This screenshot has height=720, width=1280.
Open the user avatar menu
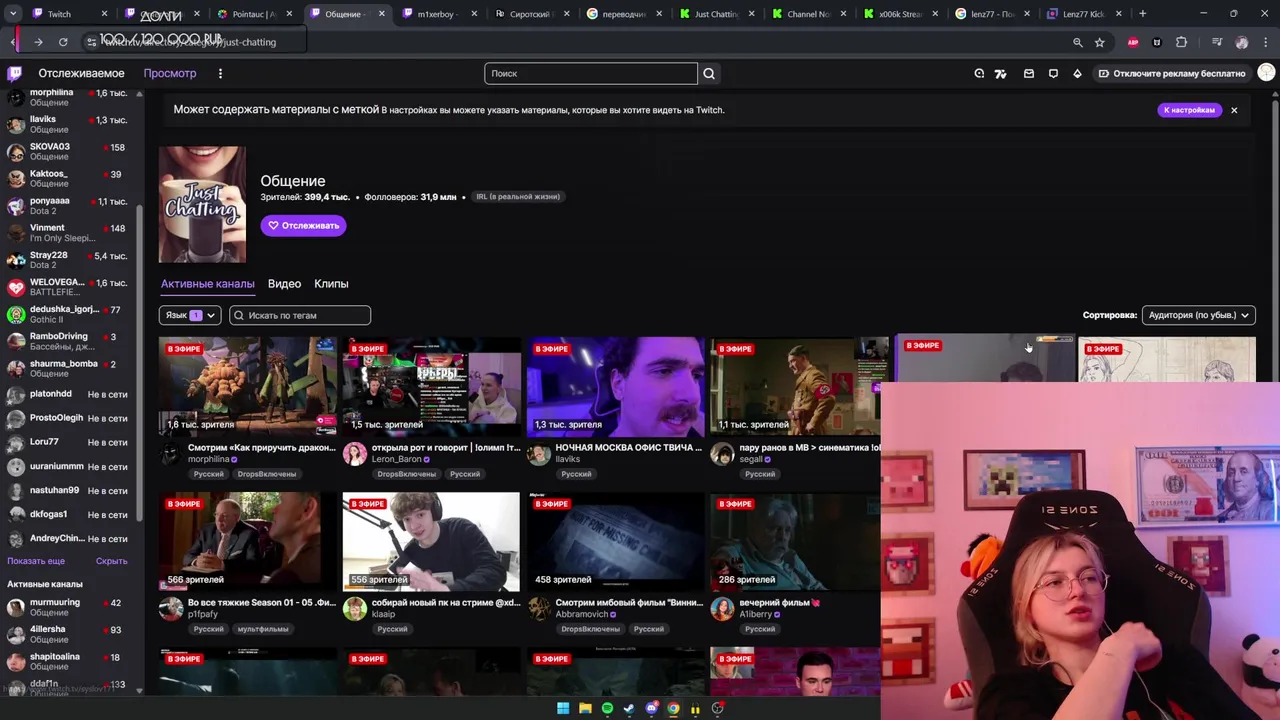tap(1266, 73)
